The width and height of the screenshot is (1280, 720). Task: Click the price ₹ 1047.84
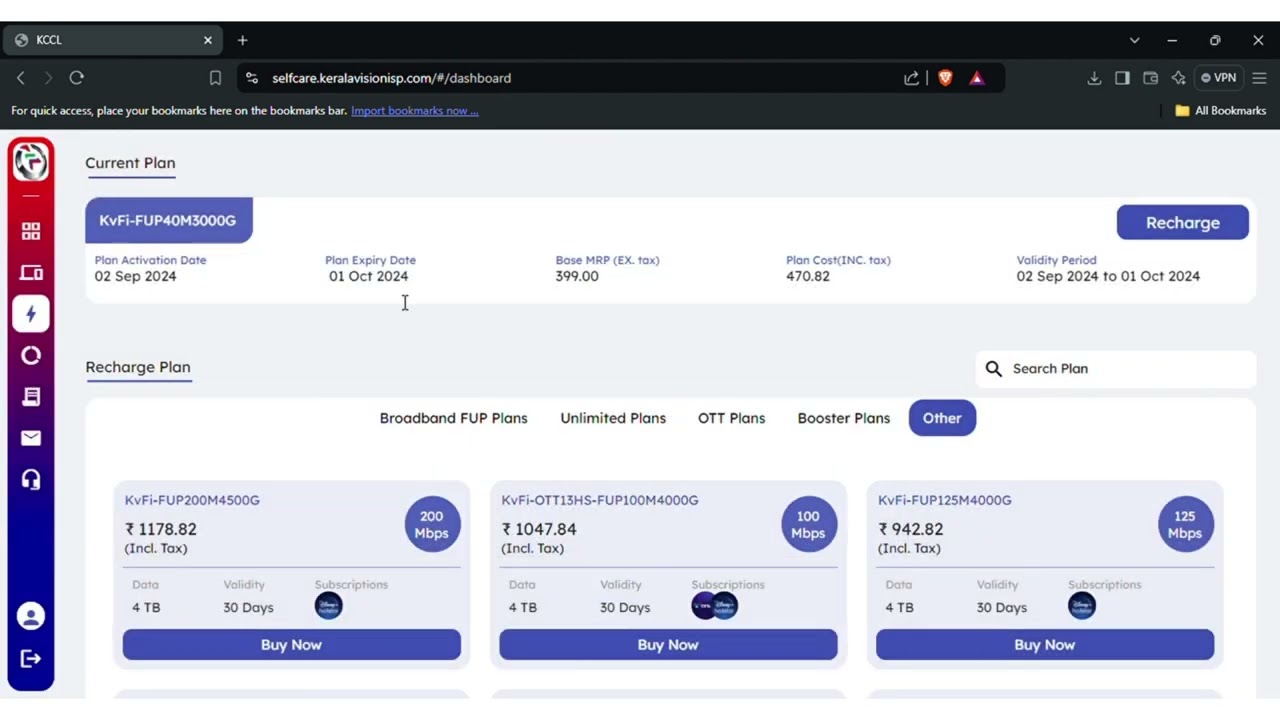539,529
